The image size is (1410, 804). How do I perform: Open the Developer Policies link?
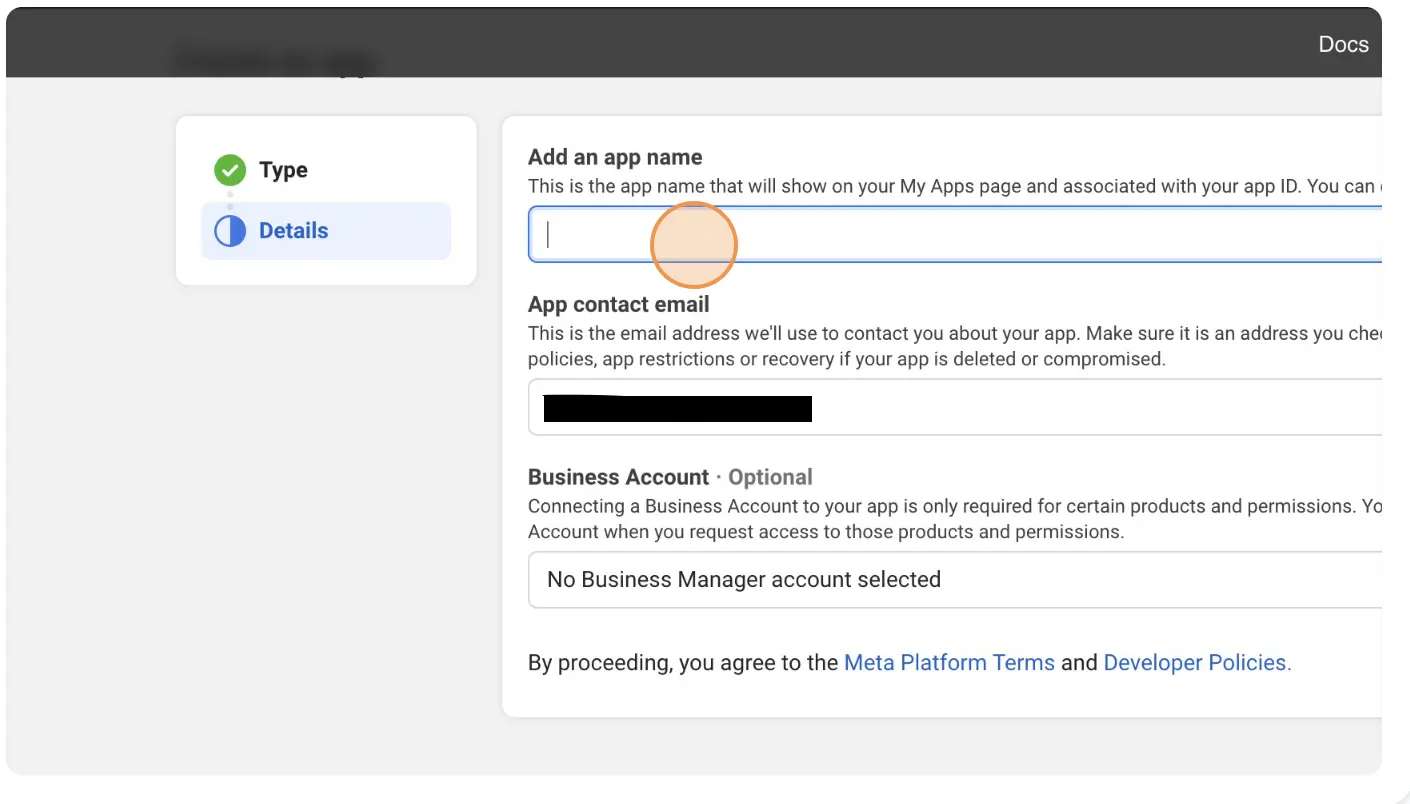tap(1197, 663)
